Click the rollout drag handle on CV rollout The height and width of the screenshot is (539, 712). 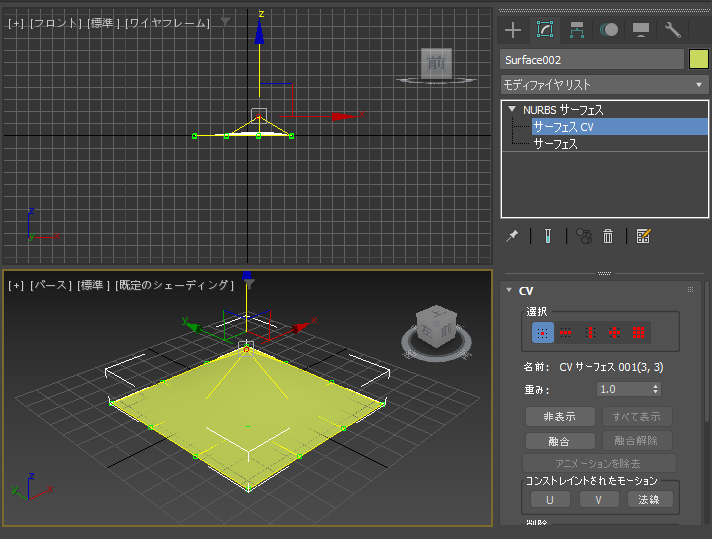[x=691, y=290]
